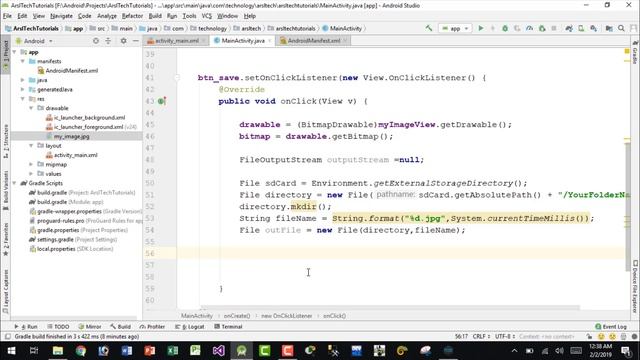Viewport: 640px width, 360px height.
Task: Toggle the Layout Captures side tab
Action: pos(5,291)
